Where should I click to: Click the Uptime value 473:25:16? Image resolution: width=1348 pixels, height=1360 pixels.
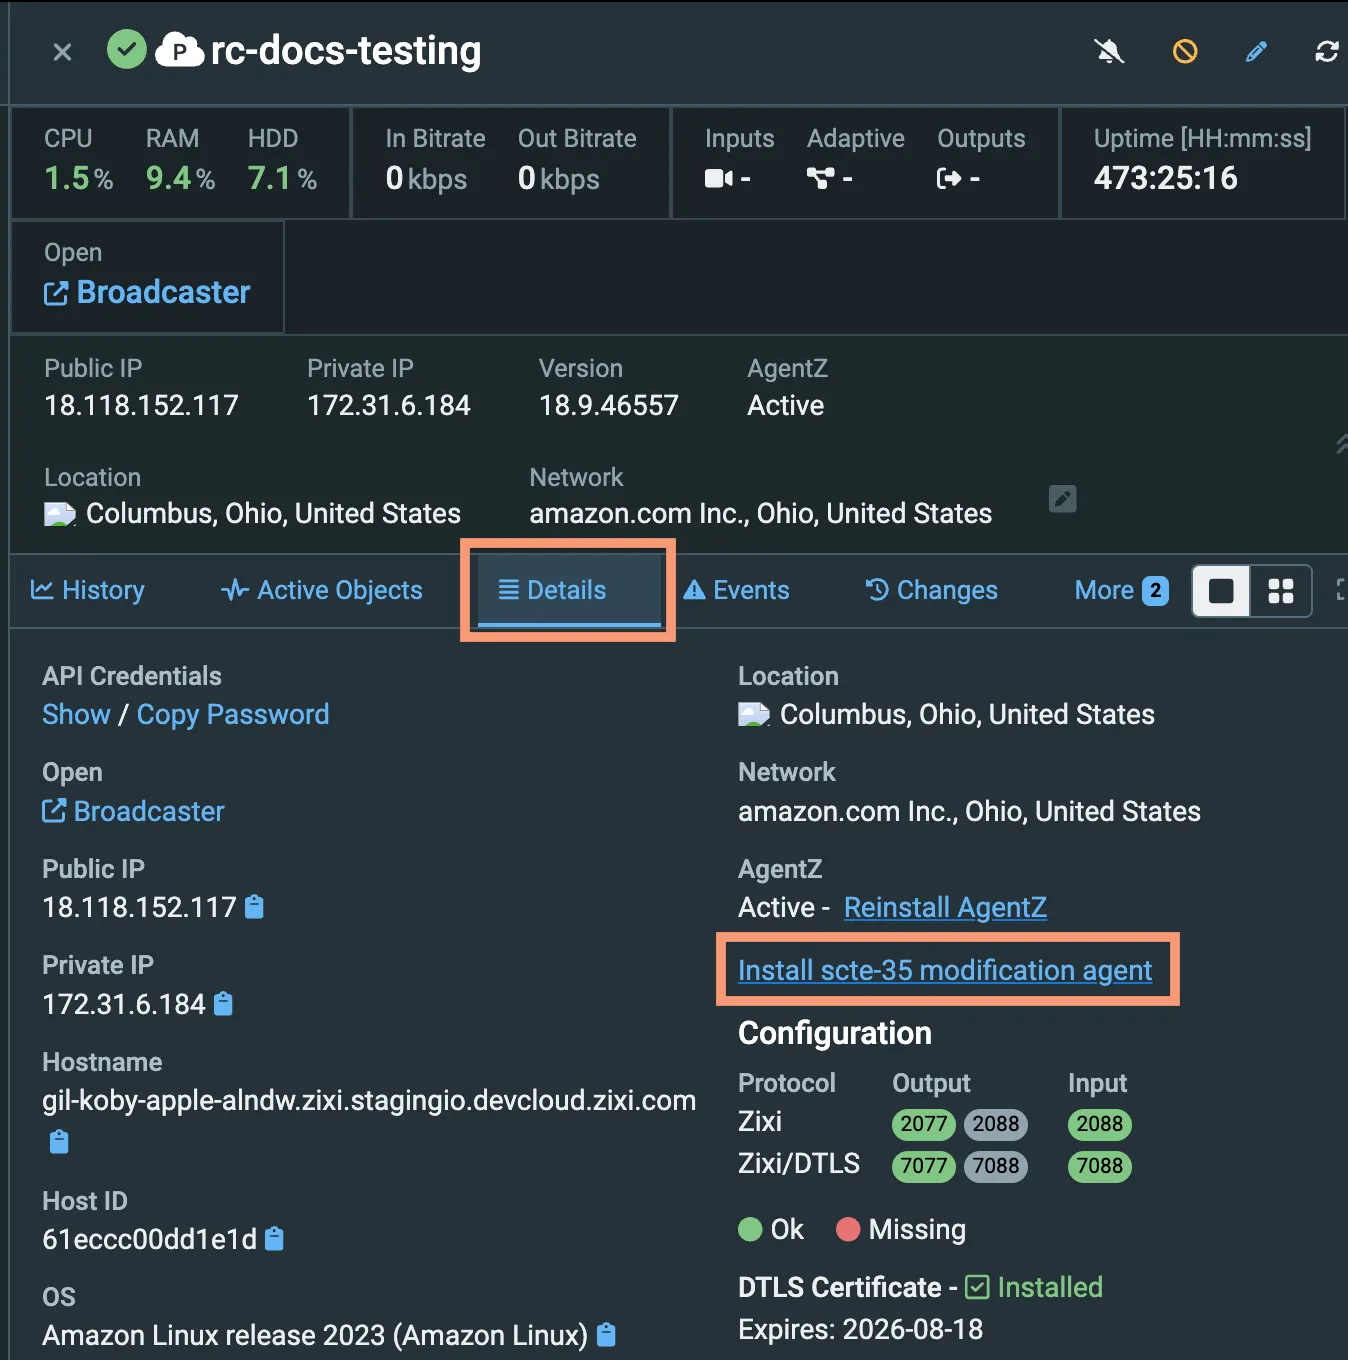1166,178
